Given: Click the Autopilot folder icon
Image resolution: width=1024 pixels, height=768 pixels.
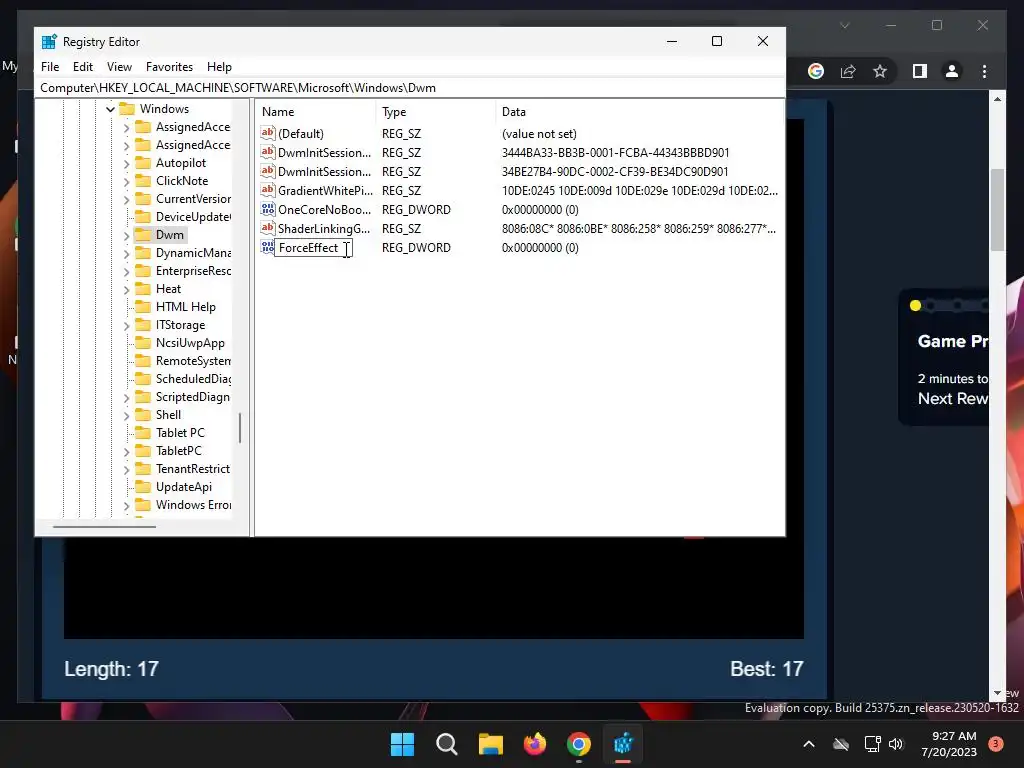Looking at the screenshot, I should 143,163.
